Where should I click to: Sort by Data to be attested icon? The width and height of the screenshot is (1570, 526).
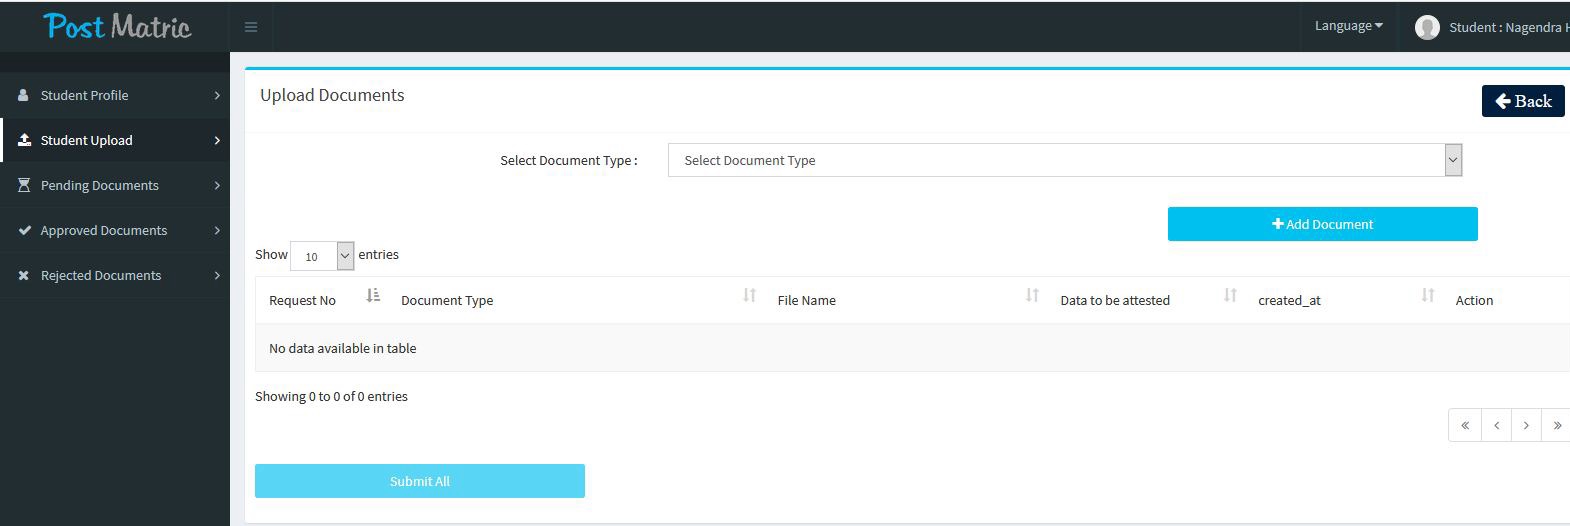(x=1230, y=295)
